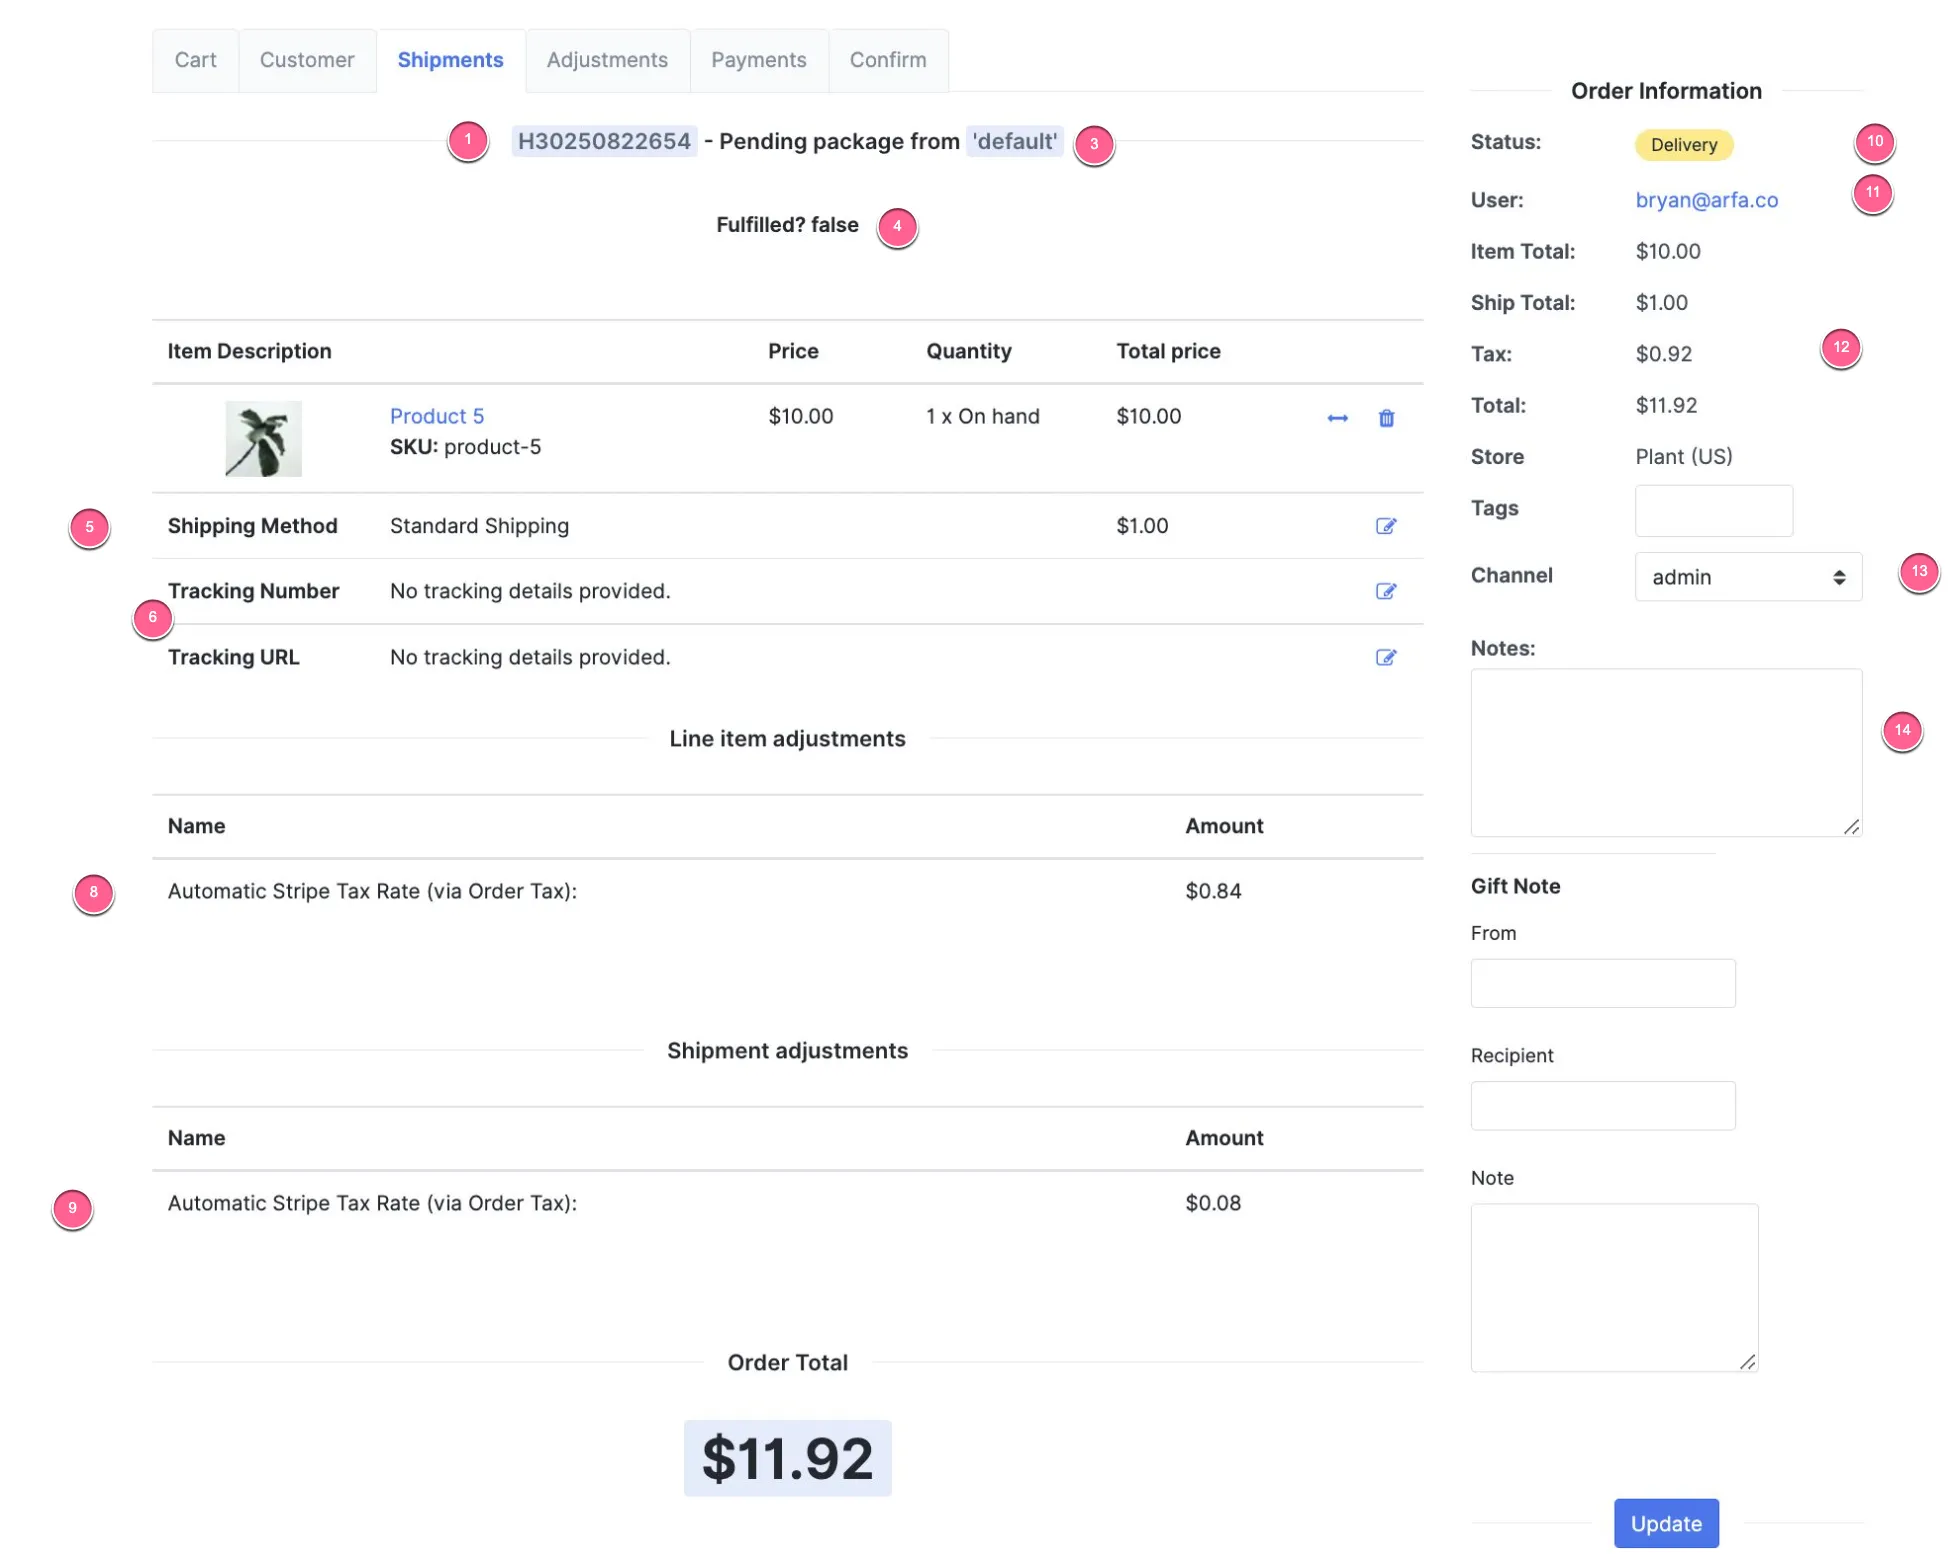The image size is (1952, 1554).
Task: Click into the Notes text area
Action: [1666, 752]
